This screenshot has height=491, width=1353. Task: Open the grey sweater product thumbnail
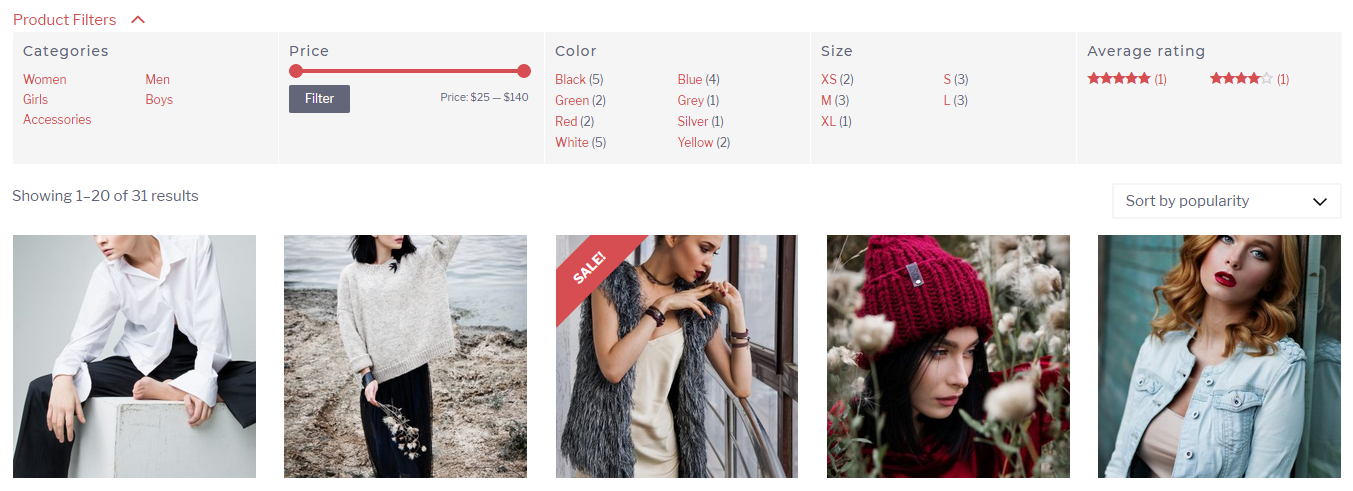click(405, 357)
